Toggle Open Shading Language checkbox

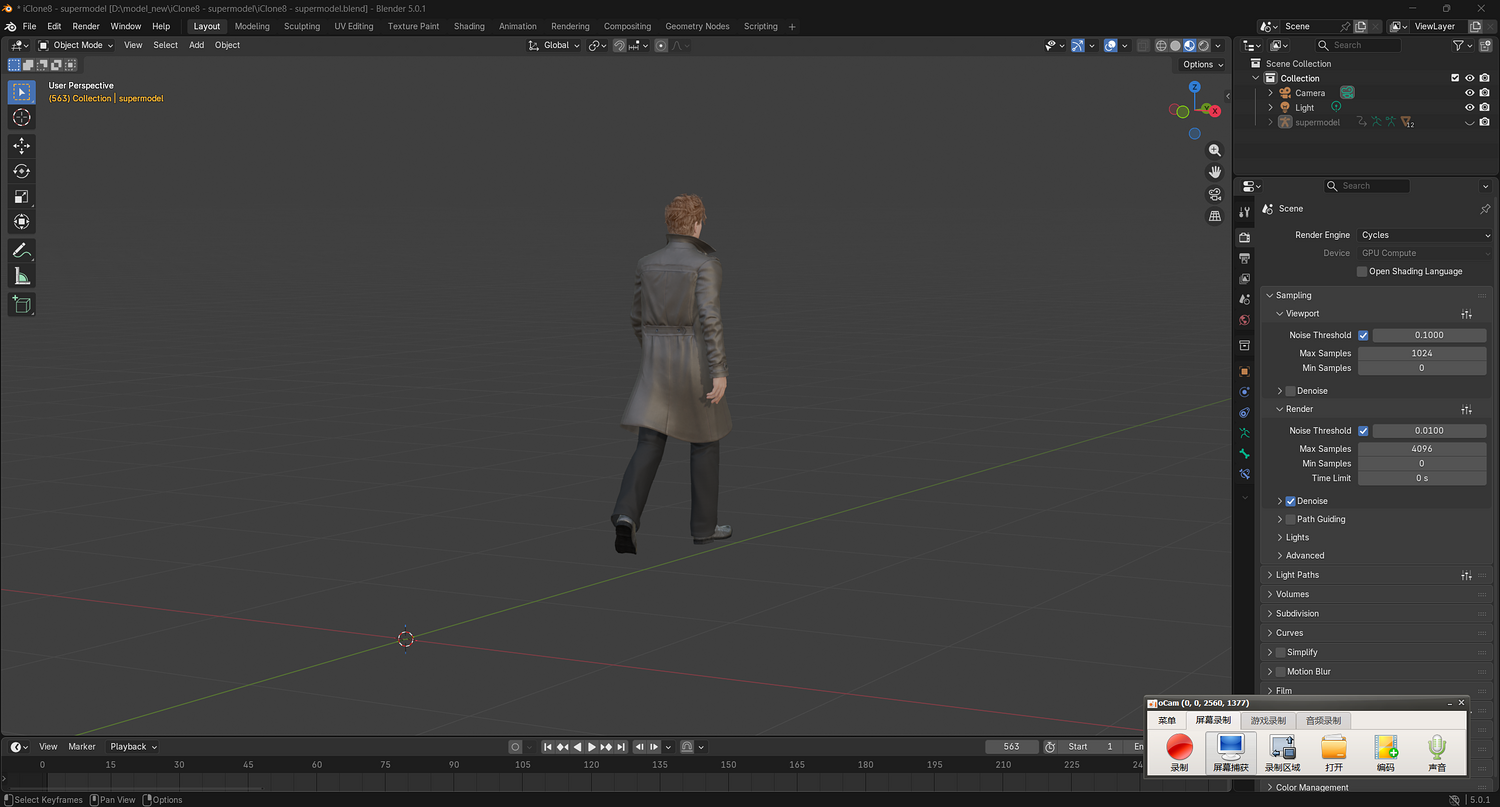click(1362, 271)
